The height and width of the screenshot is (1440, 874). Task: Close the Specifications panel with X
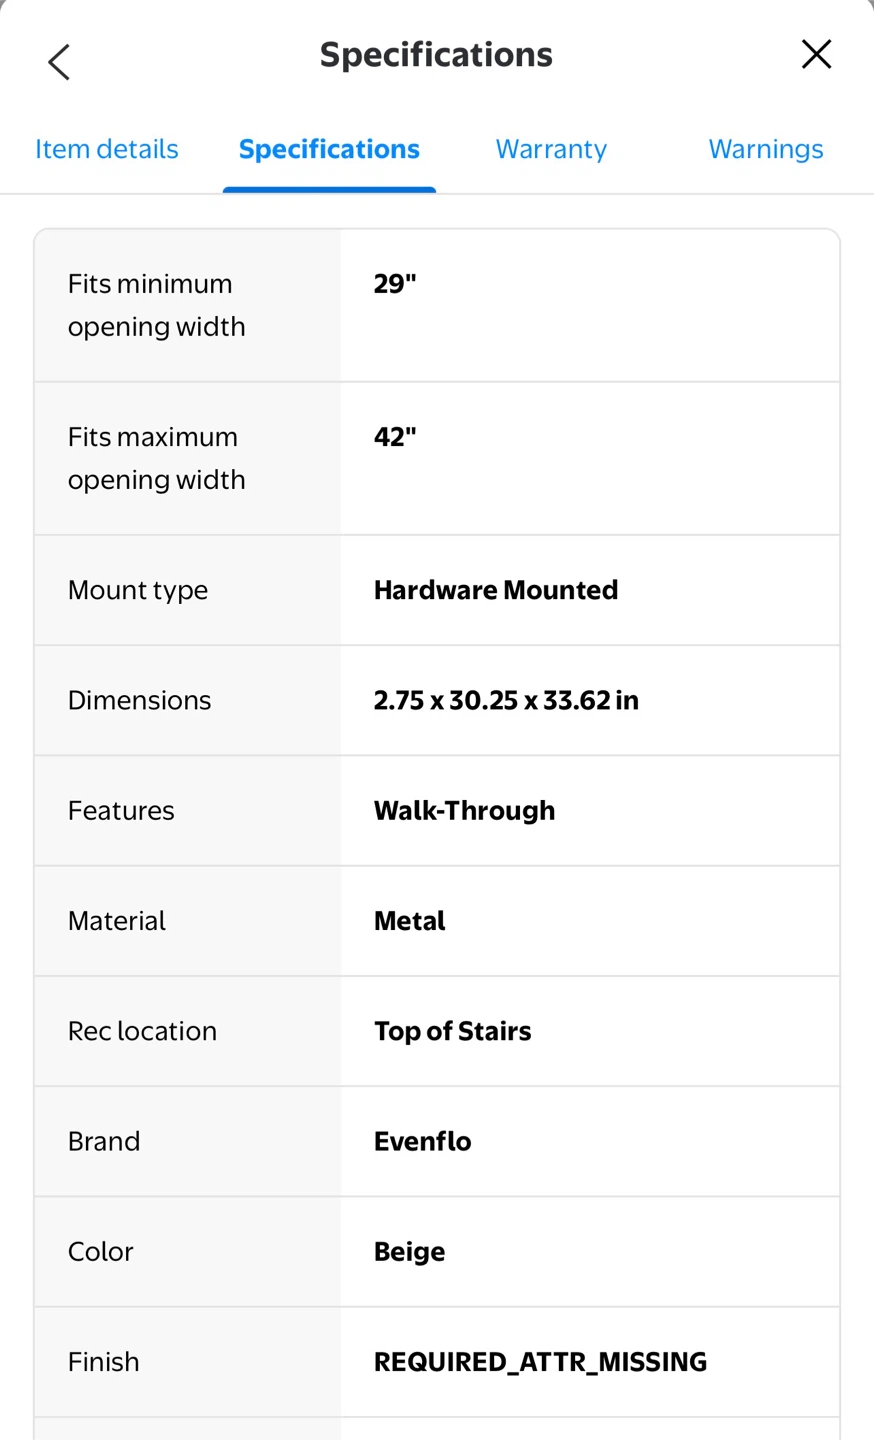pos(816,54)
